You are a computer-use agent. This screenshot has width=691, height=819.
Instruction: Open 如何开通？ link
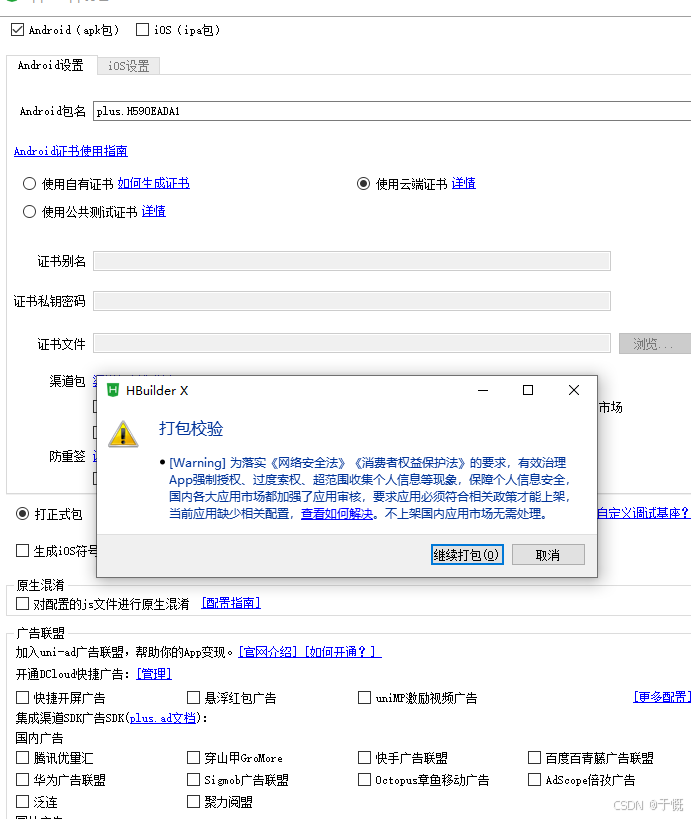tap(343, 652)
